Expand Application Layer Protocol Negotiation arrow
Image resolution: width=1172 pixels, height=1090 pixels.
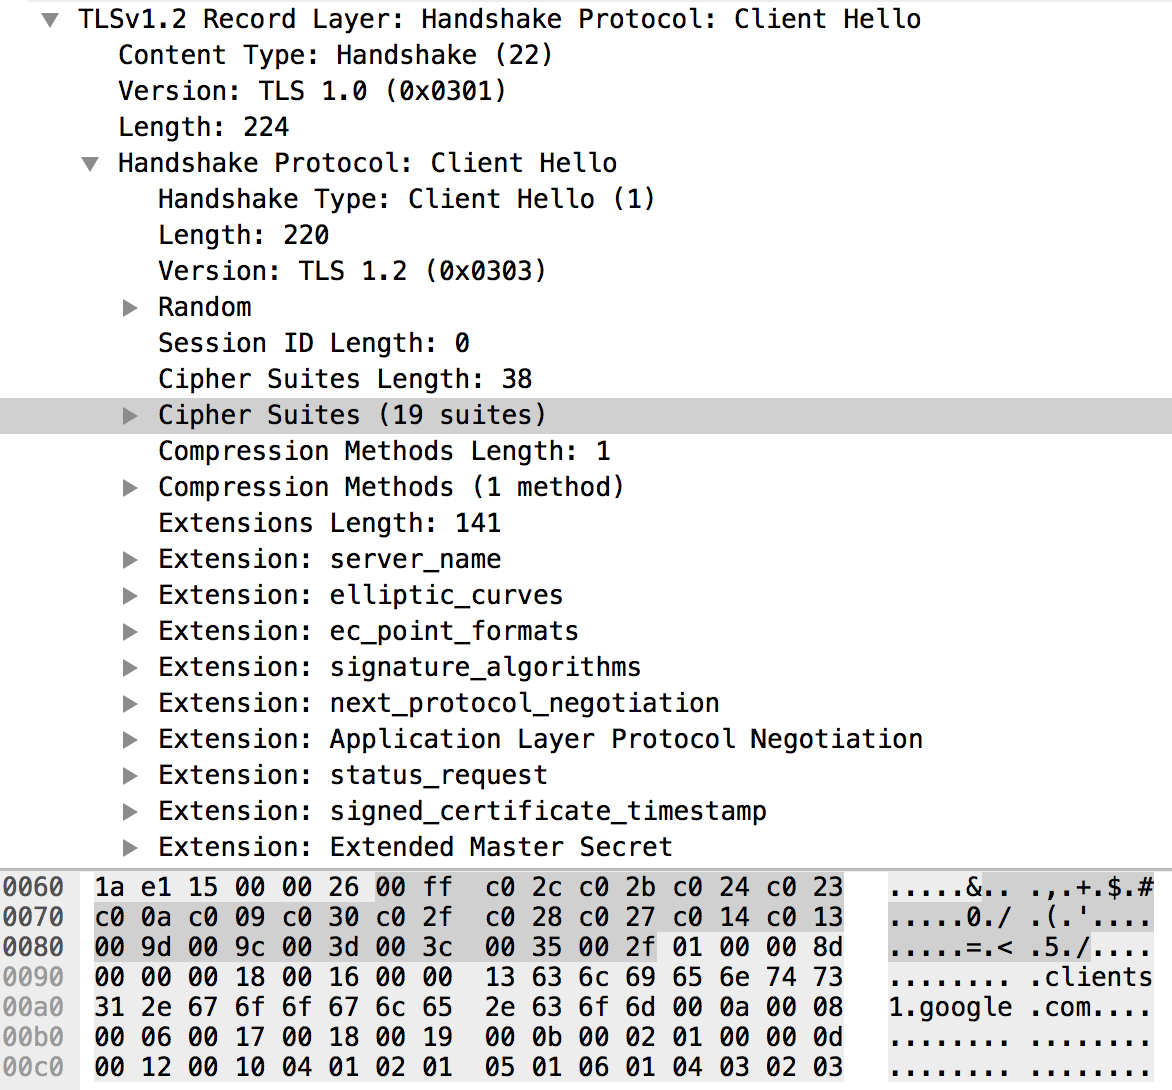(130, 739)
